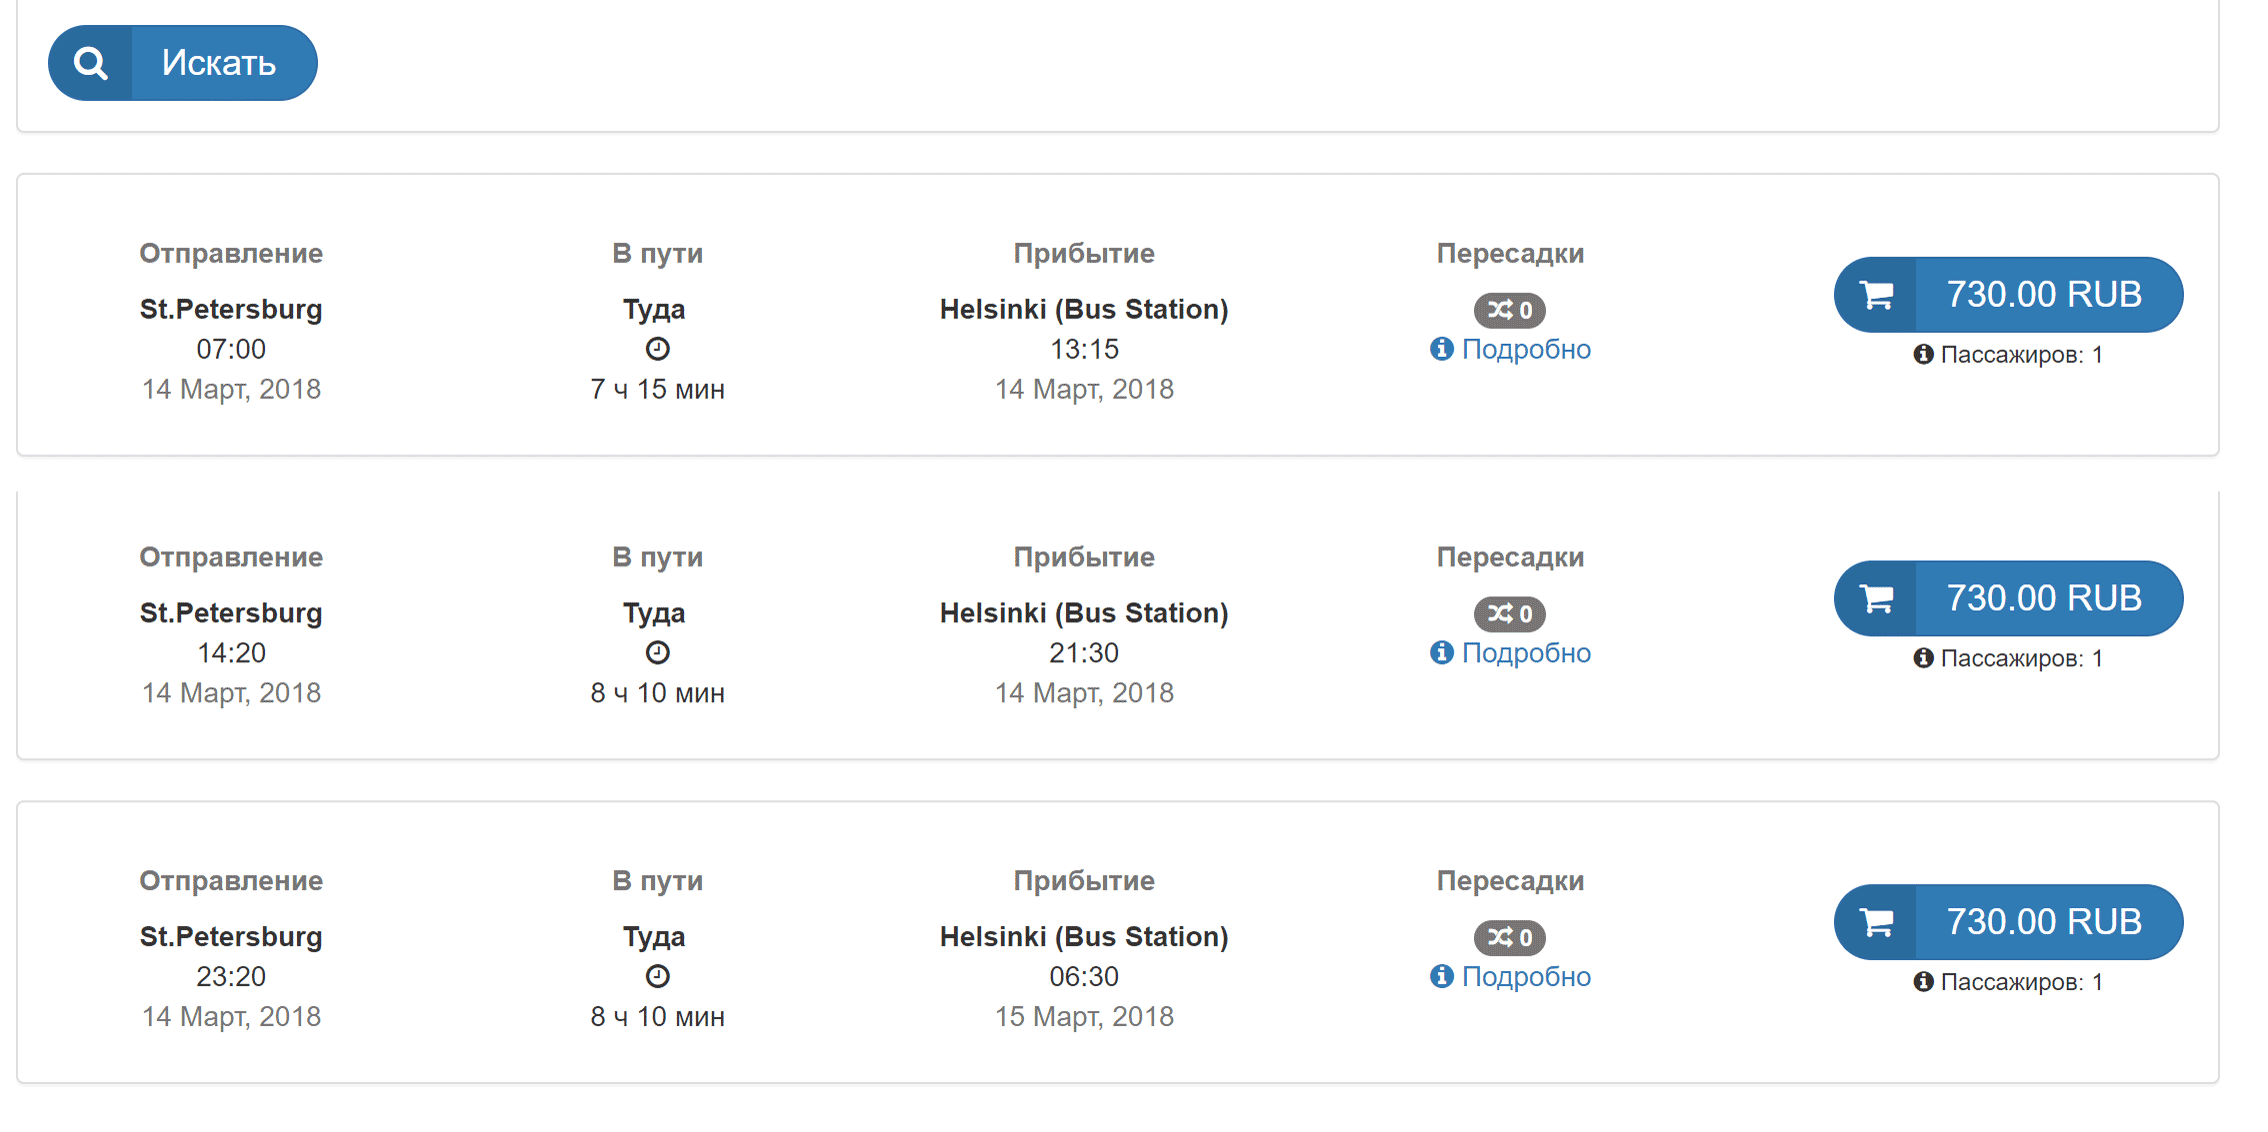Click the cart icon for the 14:20 departure
The image size is (2268, 1132).
1877,598
